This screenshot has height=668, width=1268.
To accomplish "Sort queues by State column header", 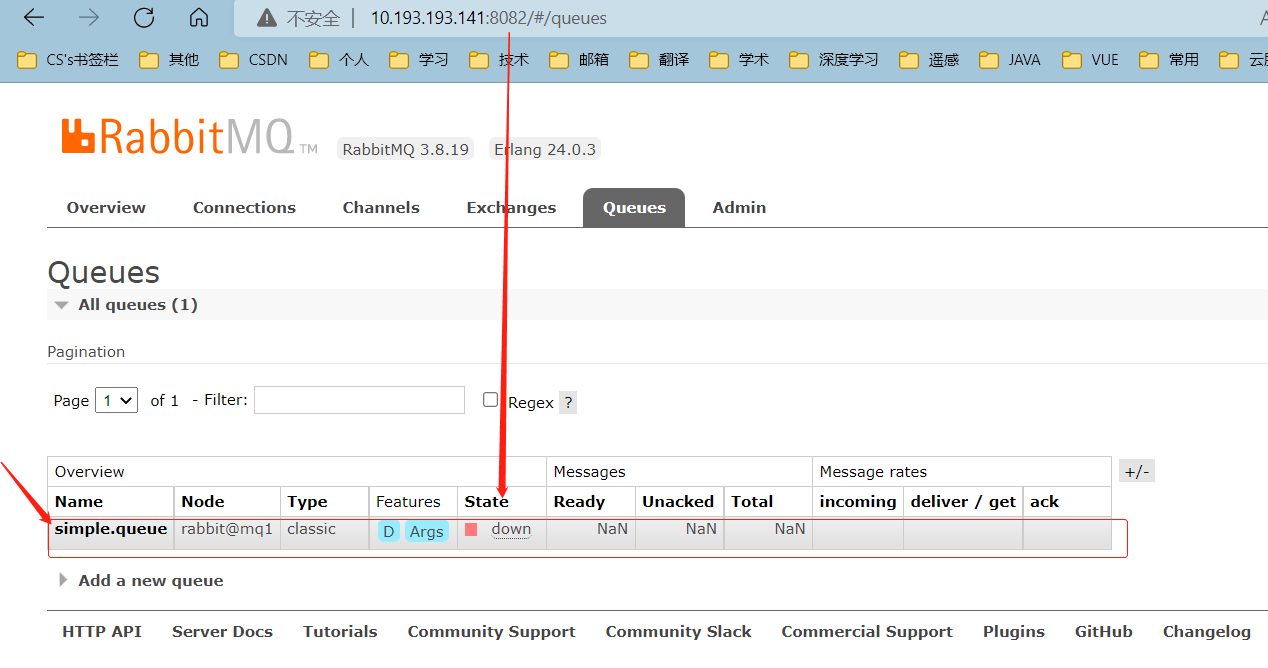I will (487, 501).
